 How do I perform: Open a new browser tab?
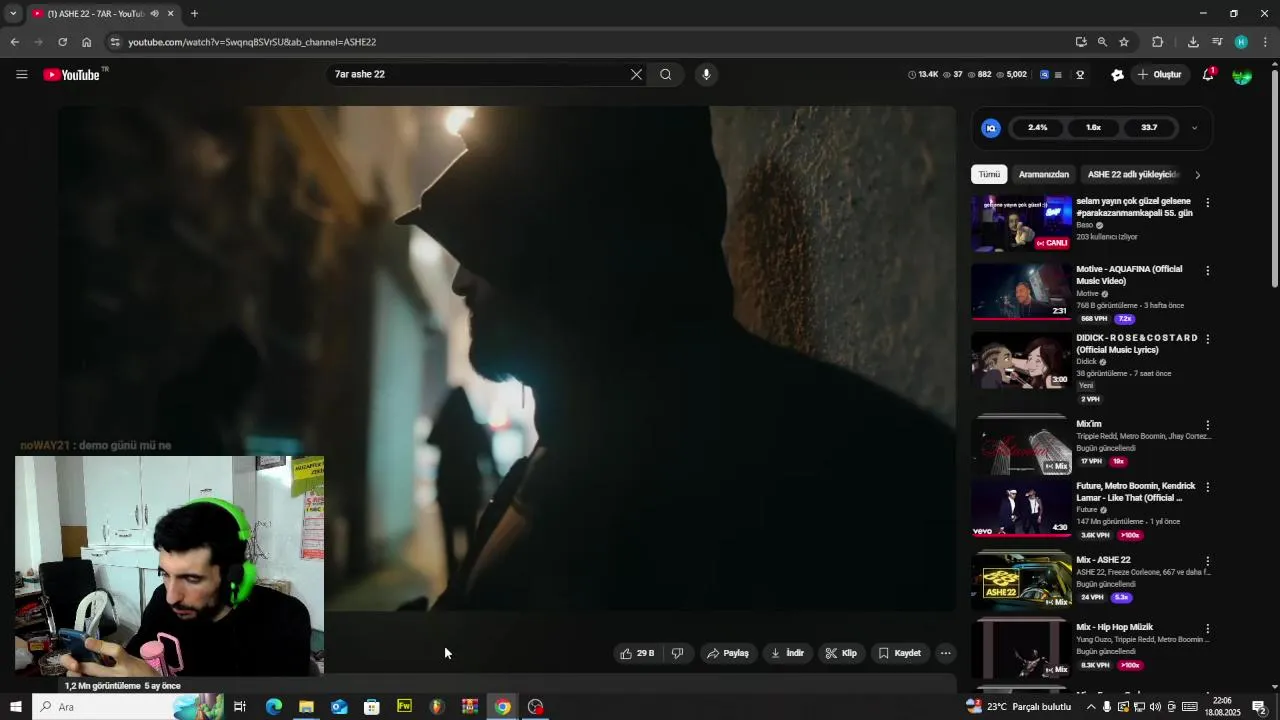[x=194, y=14]
